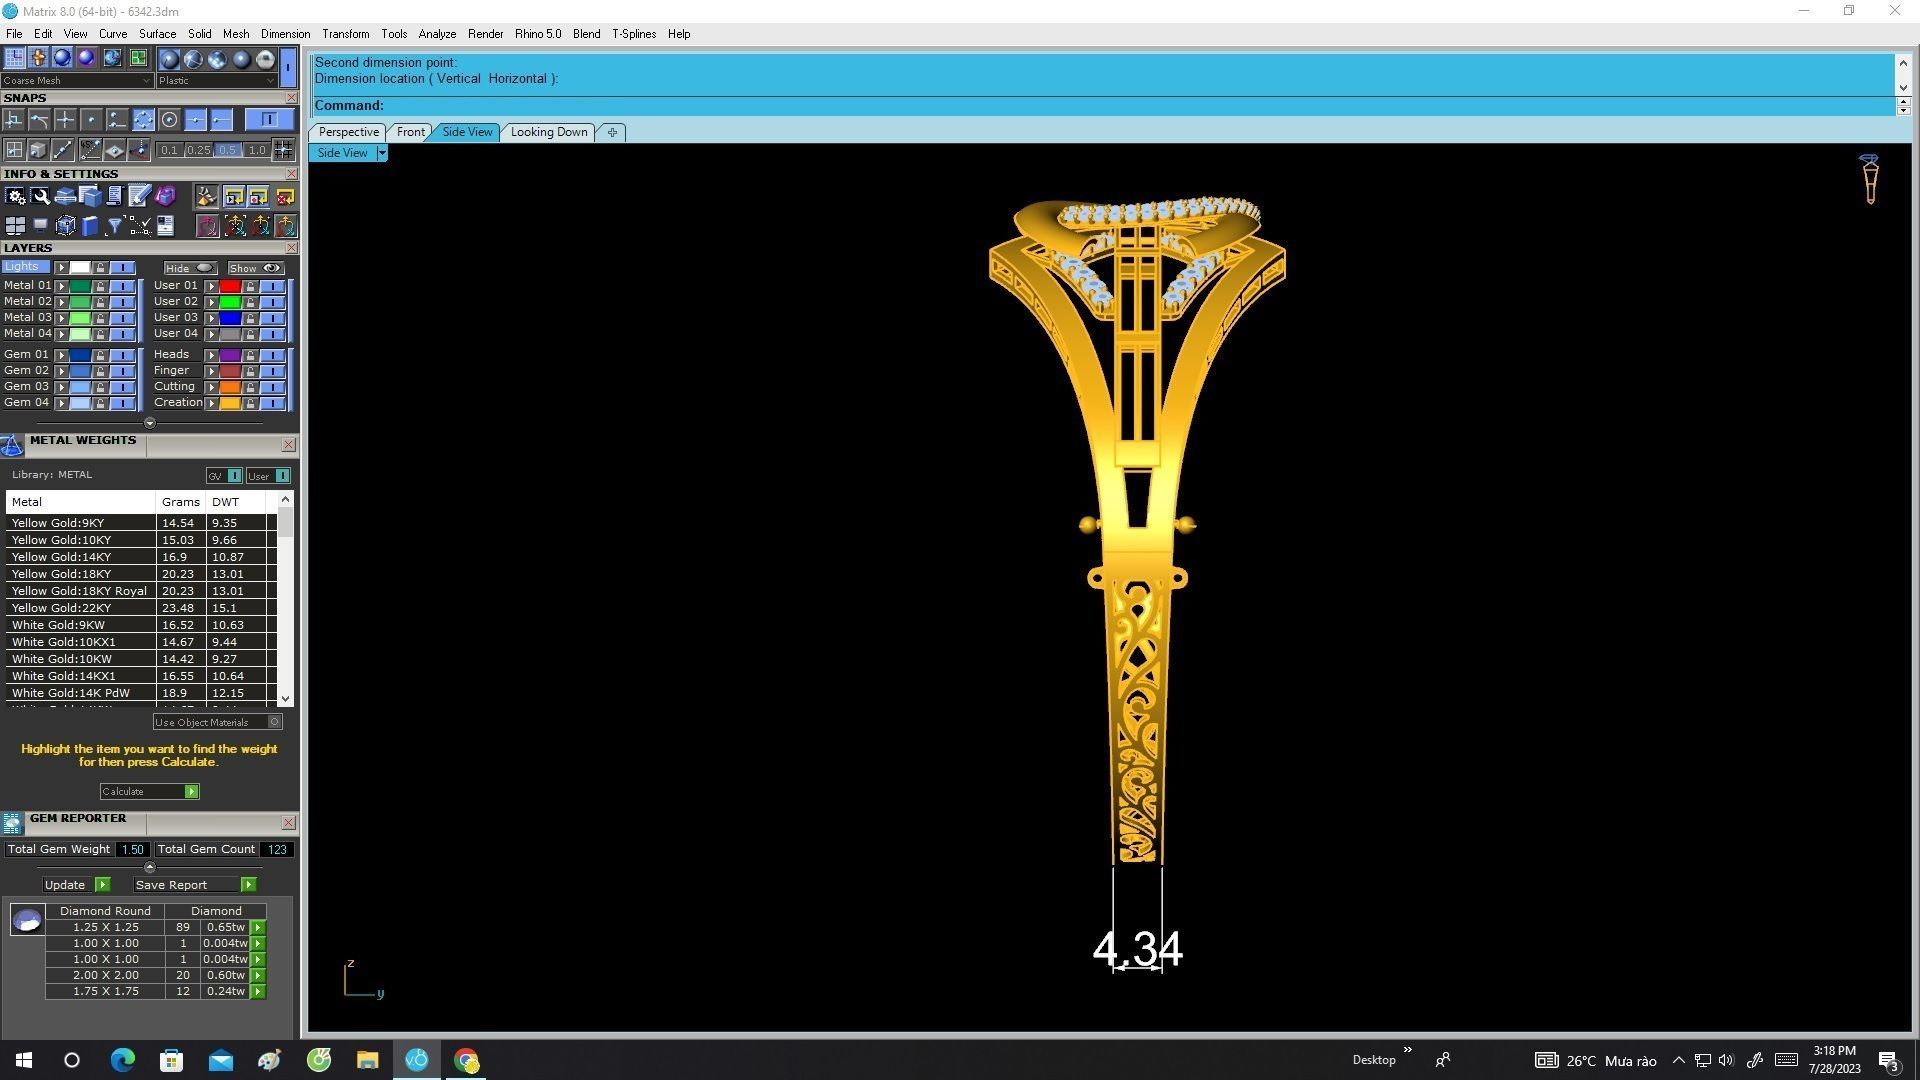Expand the Gem 01 layer arrow
This screenshot has width=1920, height=1080.
point(62,355)
